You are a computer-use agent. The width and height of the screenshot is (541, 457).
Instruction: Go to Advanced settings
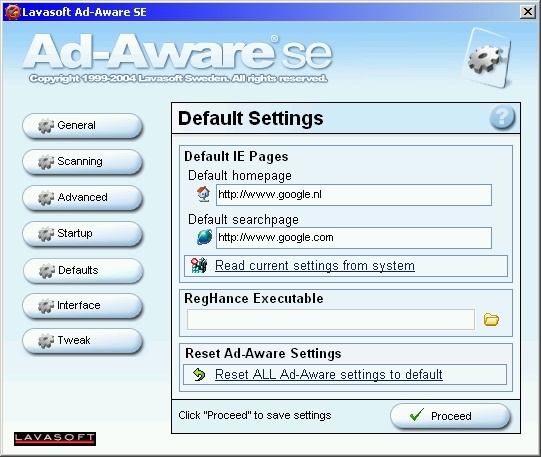click(82, 198)
